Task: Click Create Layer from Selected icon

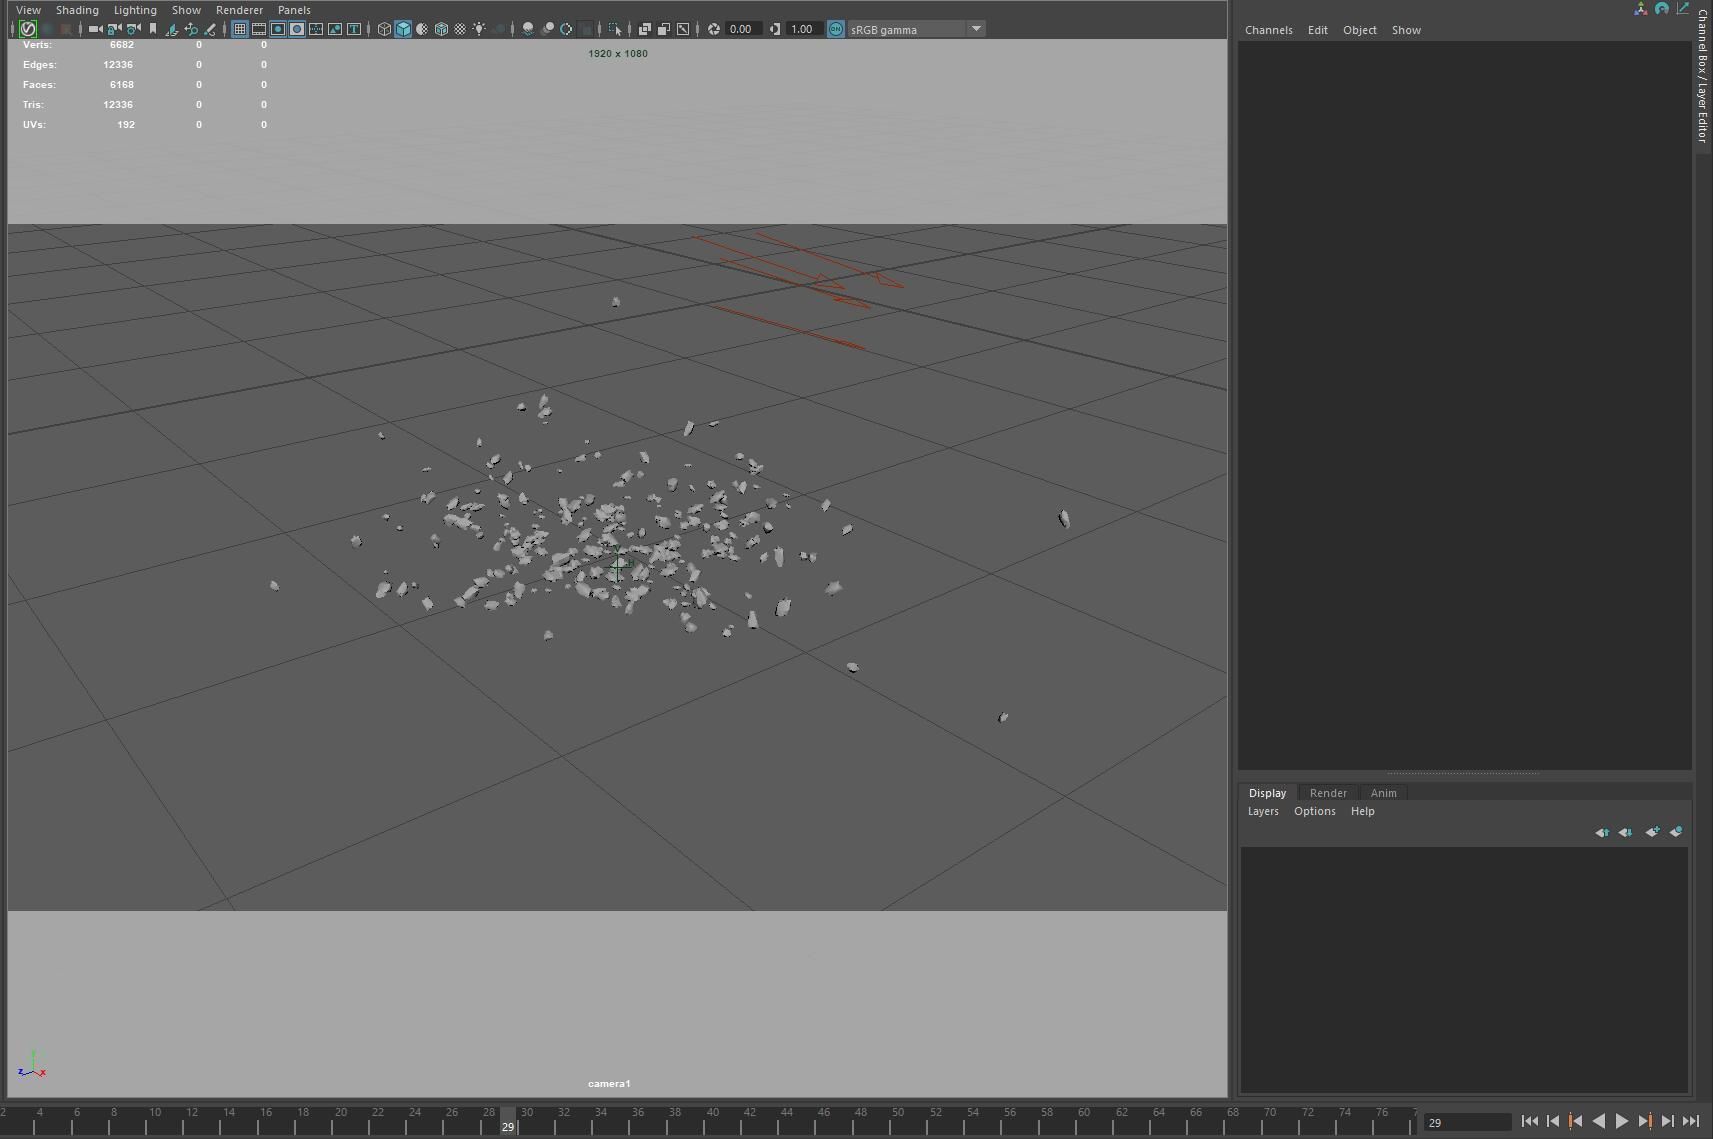Action: pyautogui.click(x=1676, y=832)
